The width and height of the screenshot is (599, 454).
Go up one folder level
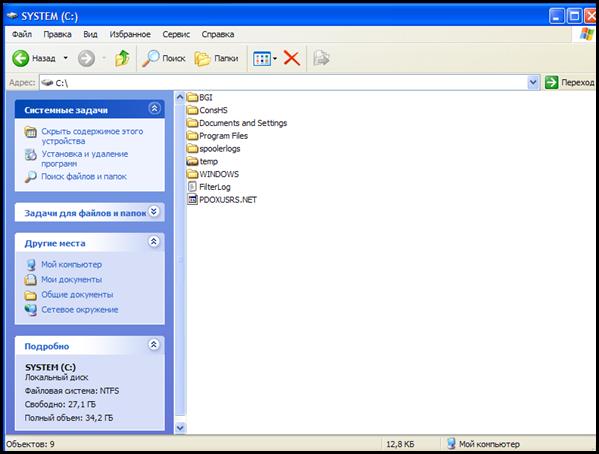click(x=122, y=58)
